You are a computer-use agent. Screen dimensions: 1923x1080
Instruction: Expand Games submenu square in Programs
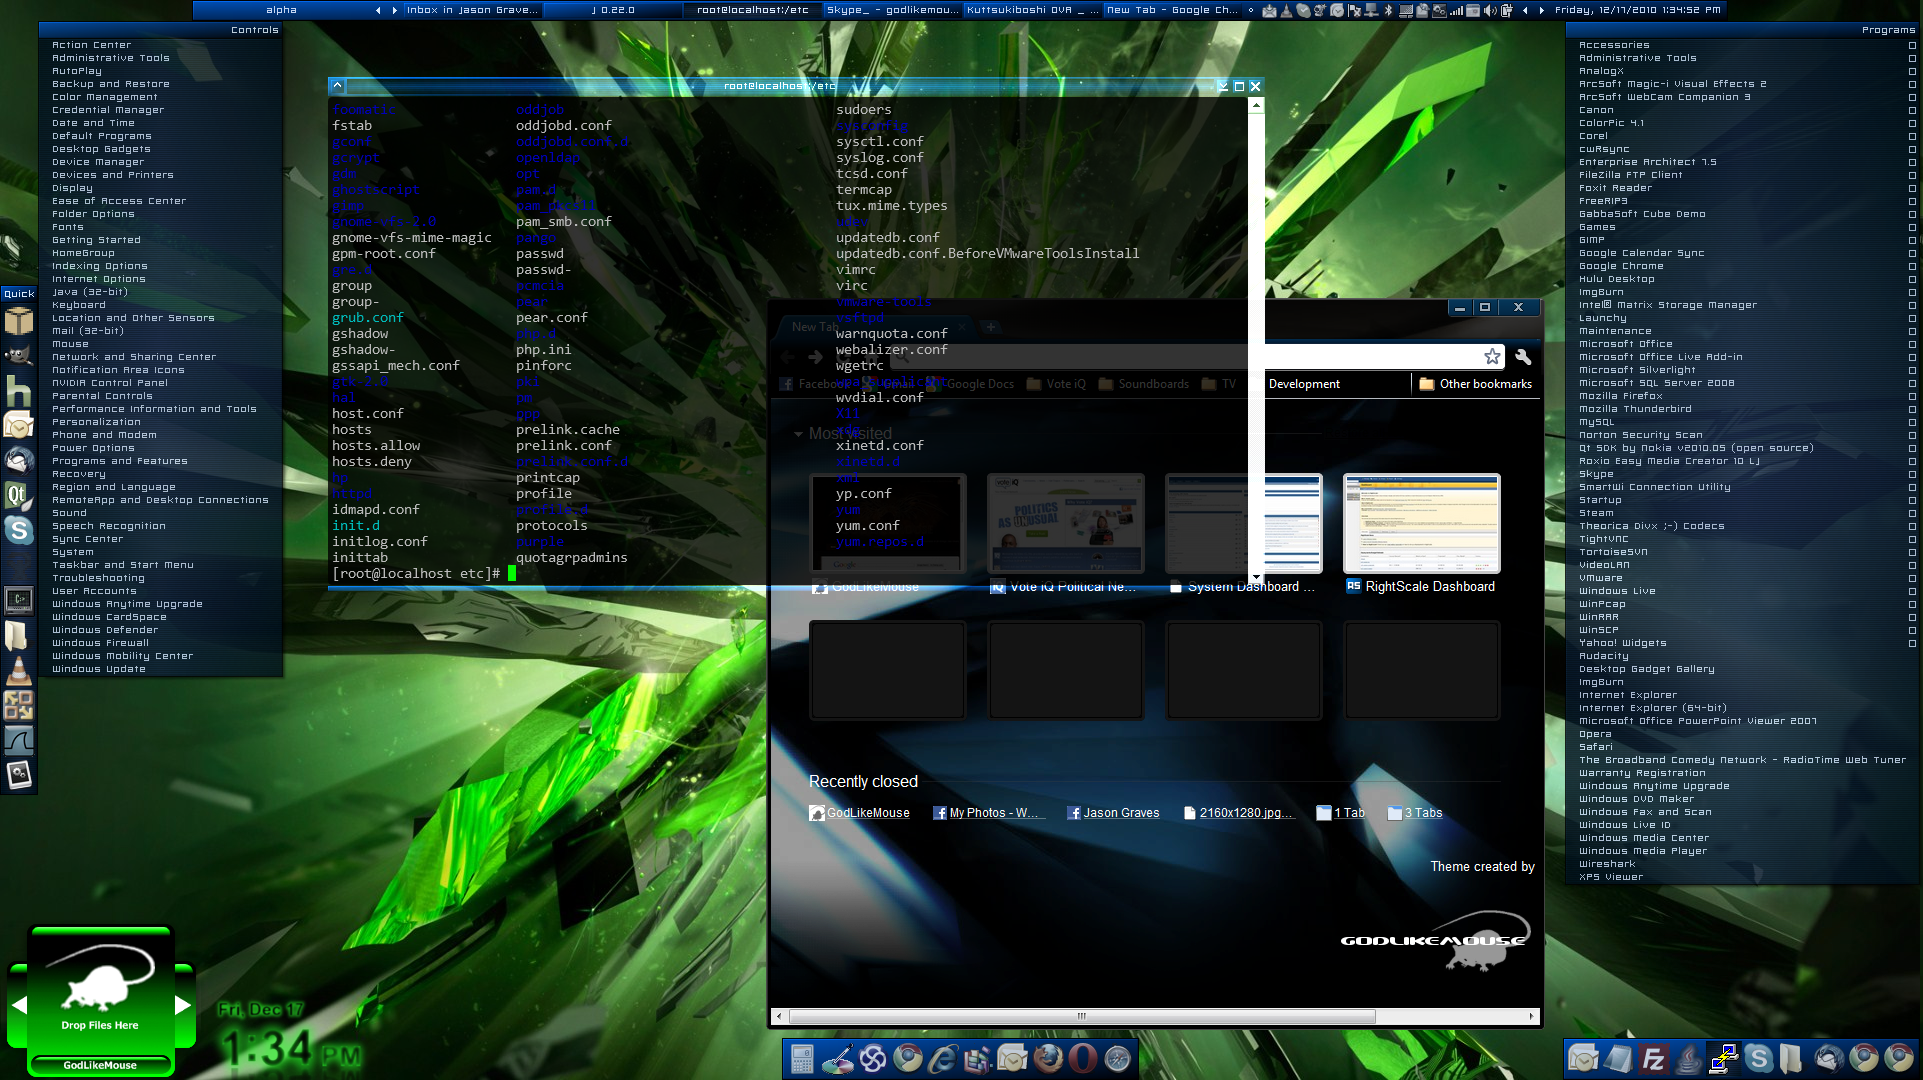1912,227
